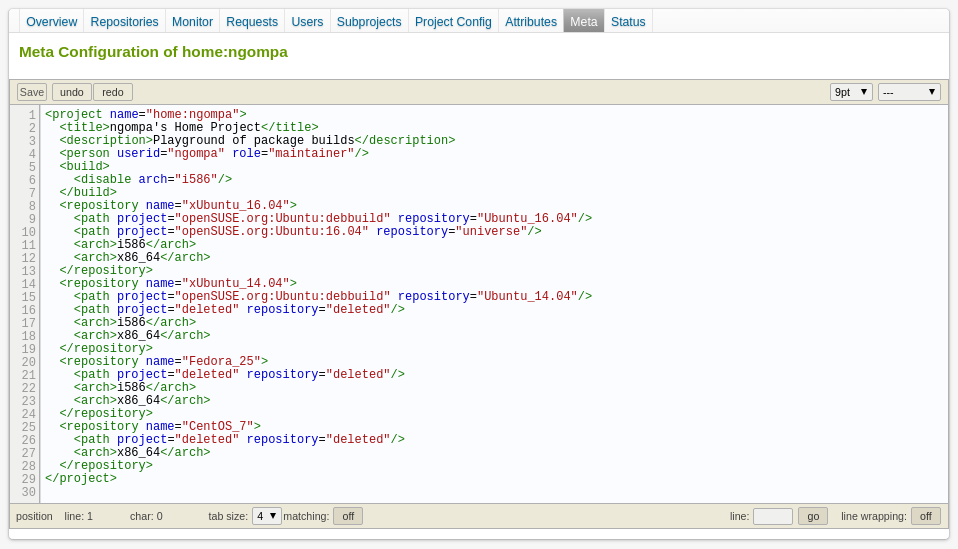Click the go-to-line input field
The height and width of the screenshot is (549, 958).
tap(773, 516)
